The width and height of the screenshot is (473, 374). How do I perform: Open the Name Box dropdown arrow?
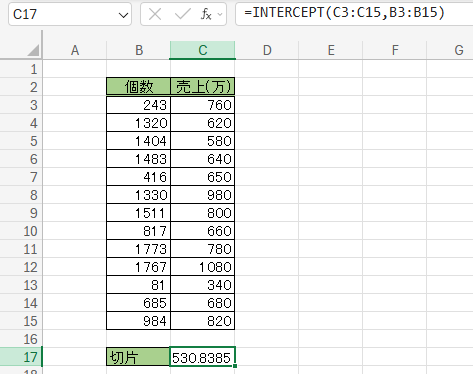[x=123, y=15]
